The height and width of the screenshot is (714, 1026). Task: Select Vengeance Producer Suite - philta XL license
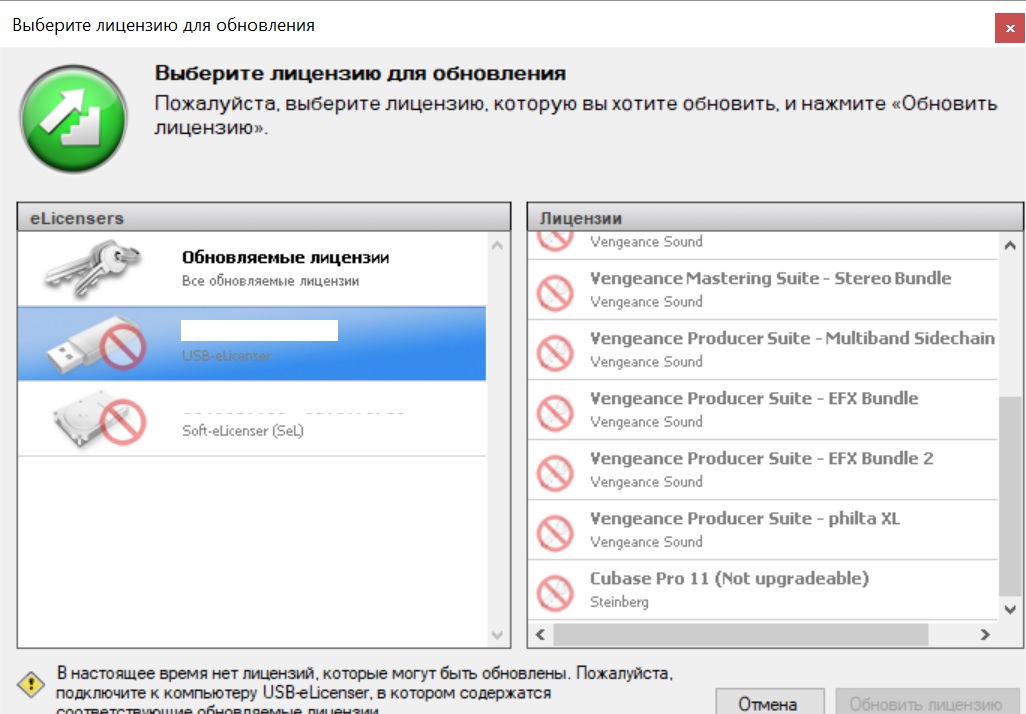763,530
